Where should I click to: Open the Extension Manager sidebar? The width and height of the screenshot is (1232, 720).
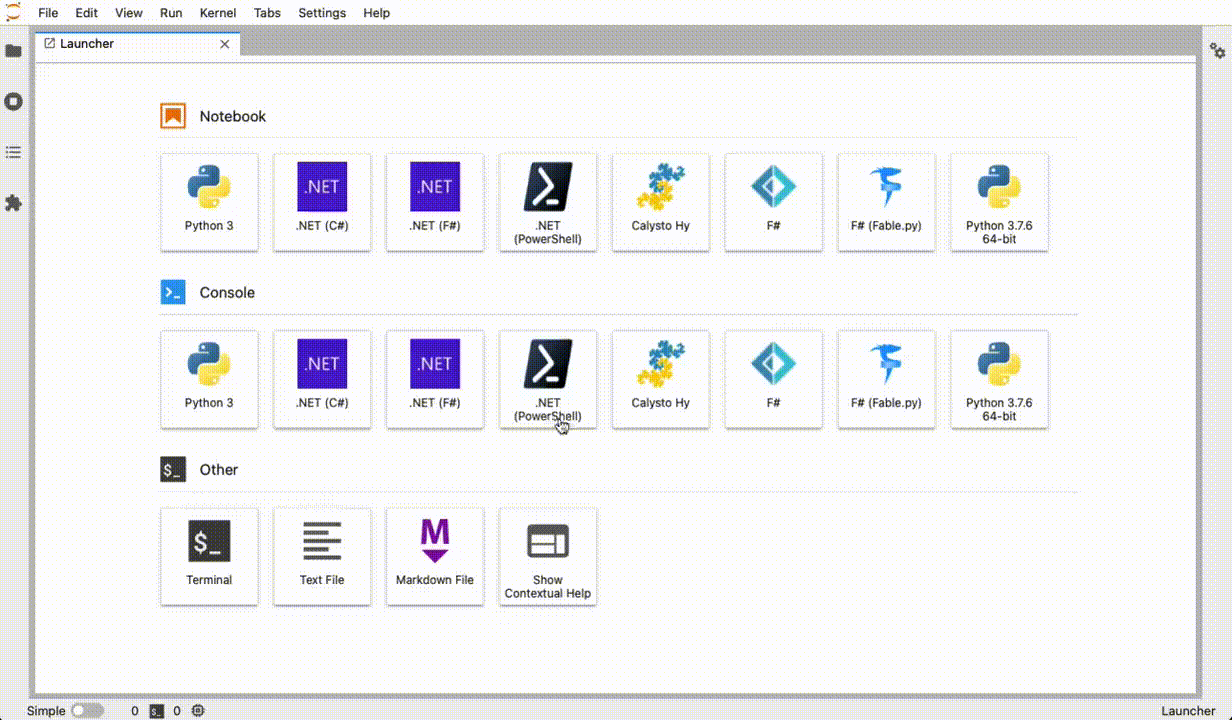13,203
